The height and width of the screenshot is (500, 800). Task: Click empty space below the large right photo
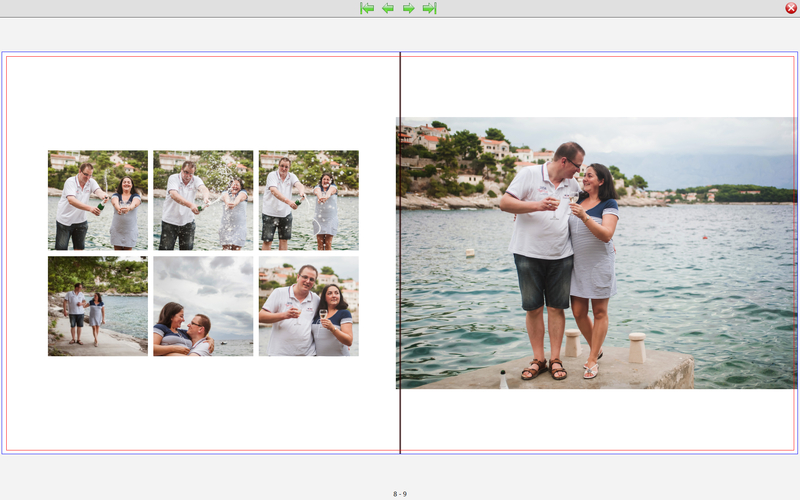point(596,420)
